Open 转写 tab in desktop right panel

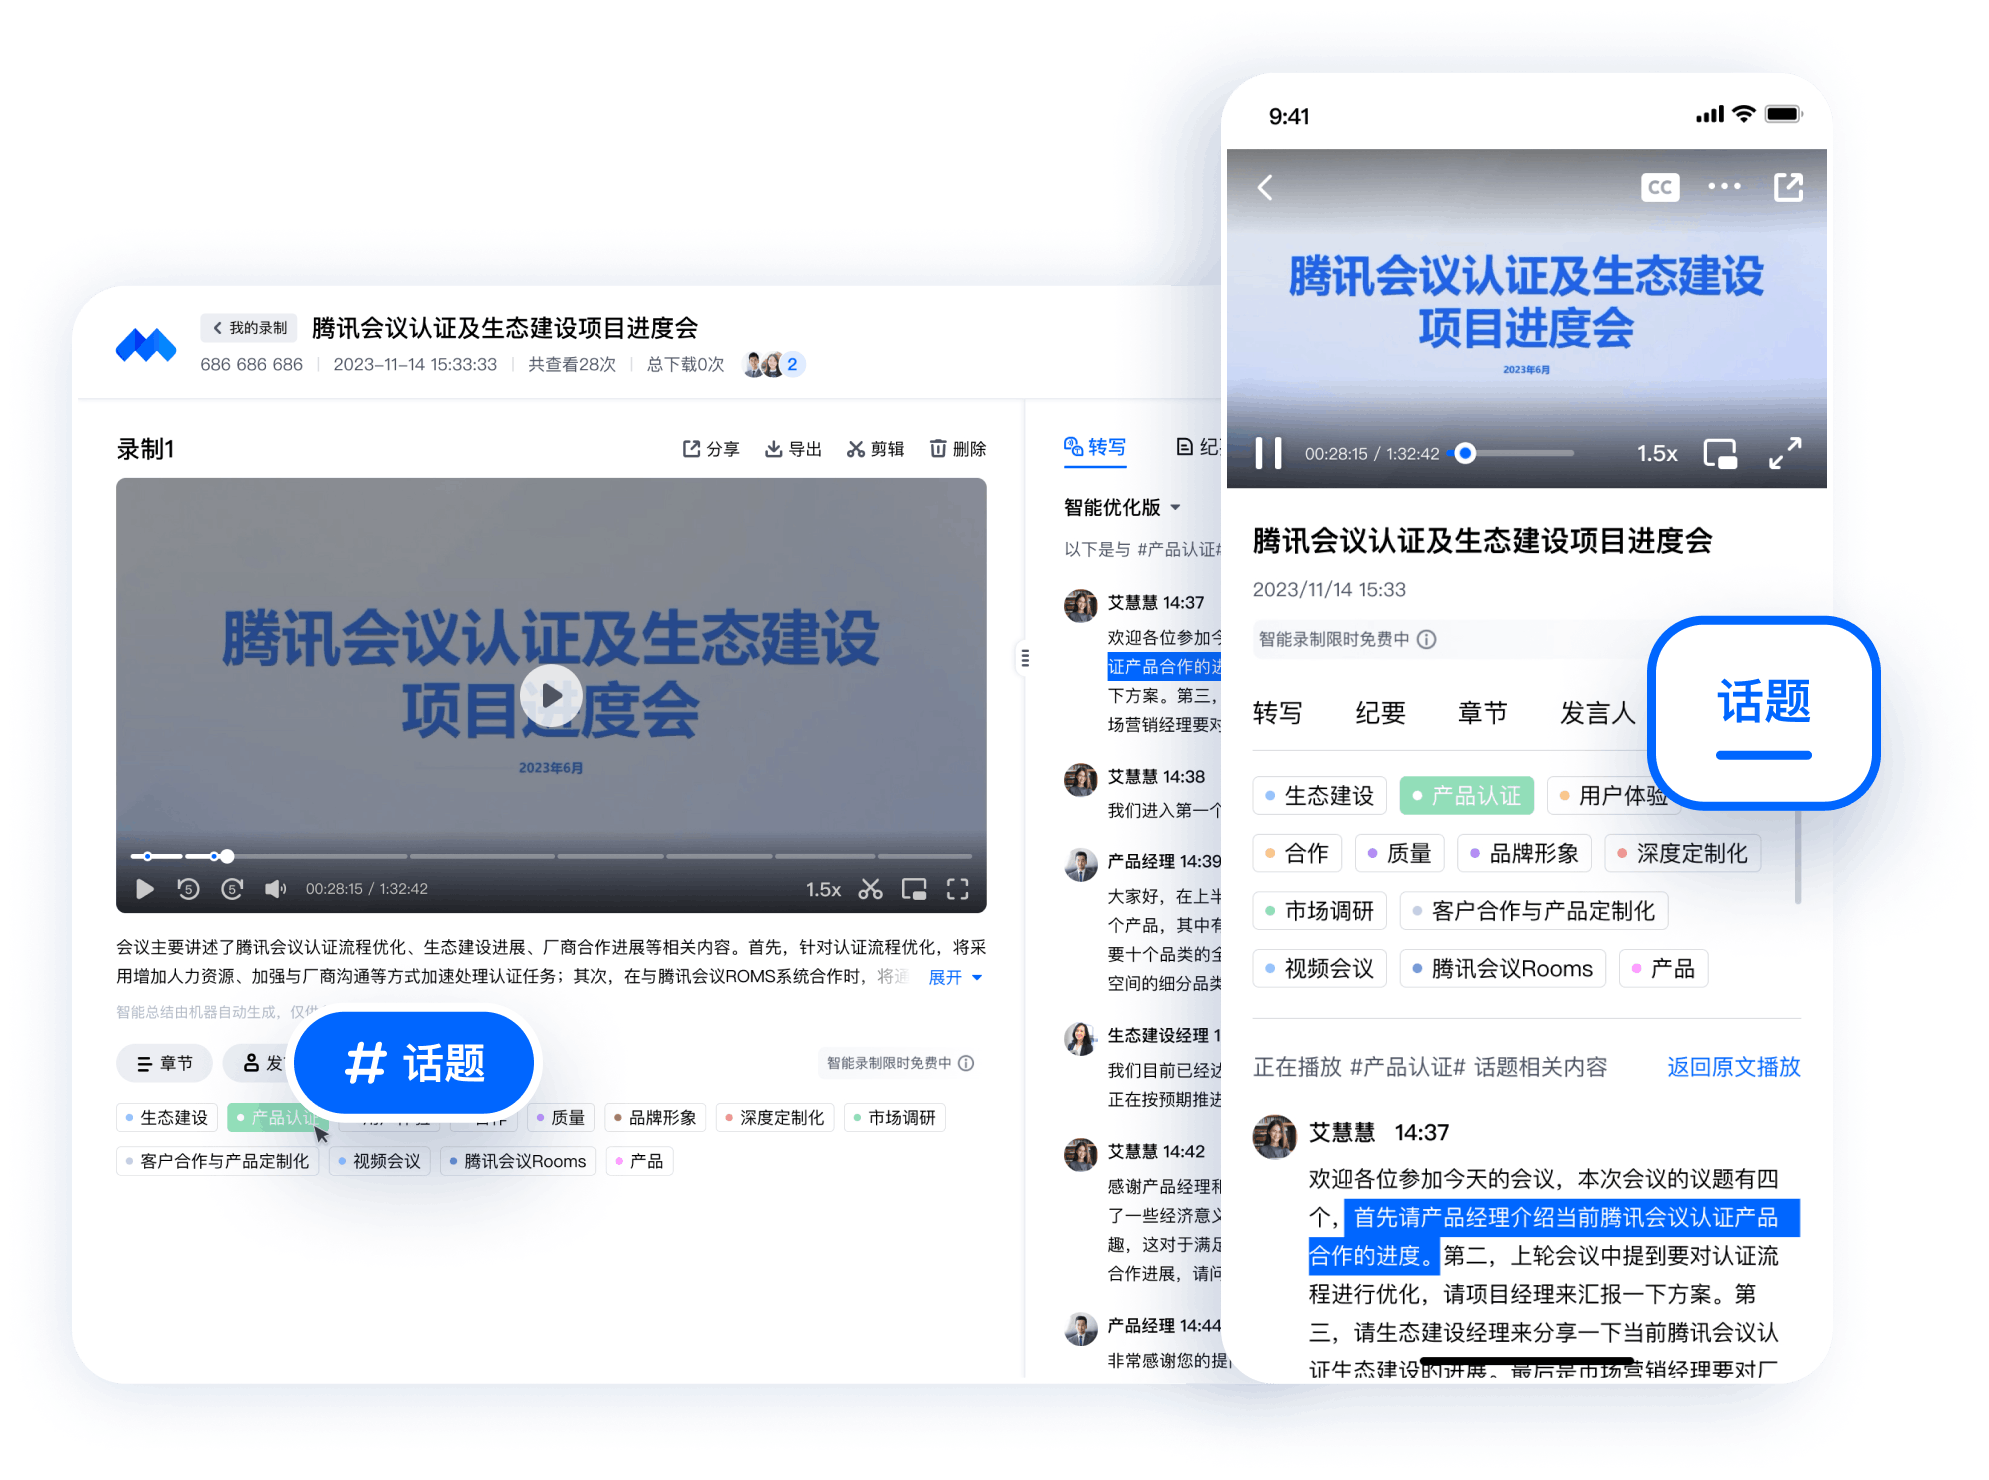(x=1095, y=447)
